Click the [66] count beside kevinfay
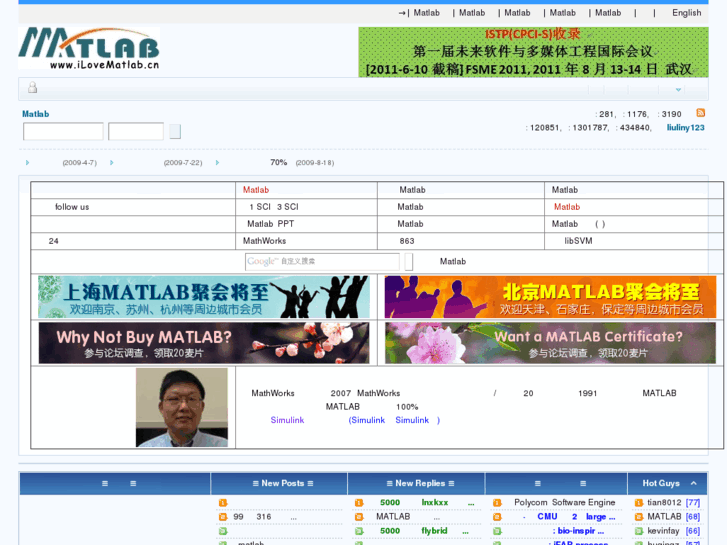 pyautogui.click(x=693, y=531)
